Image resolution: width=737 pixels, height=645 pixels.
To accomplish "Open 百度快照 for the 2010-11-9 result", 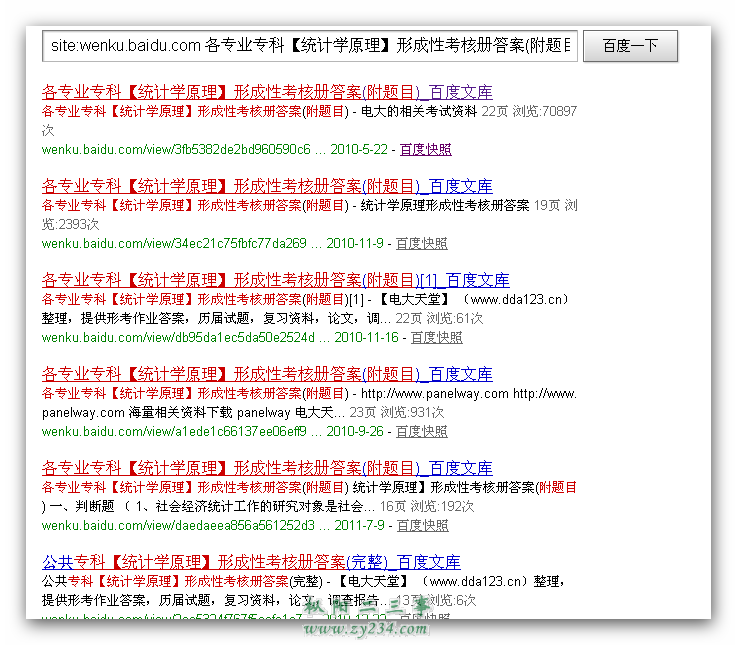I will pyautogui.click(x=422, y=244).
